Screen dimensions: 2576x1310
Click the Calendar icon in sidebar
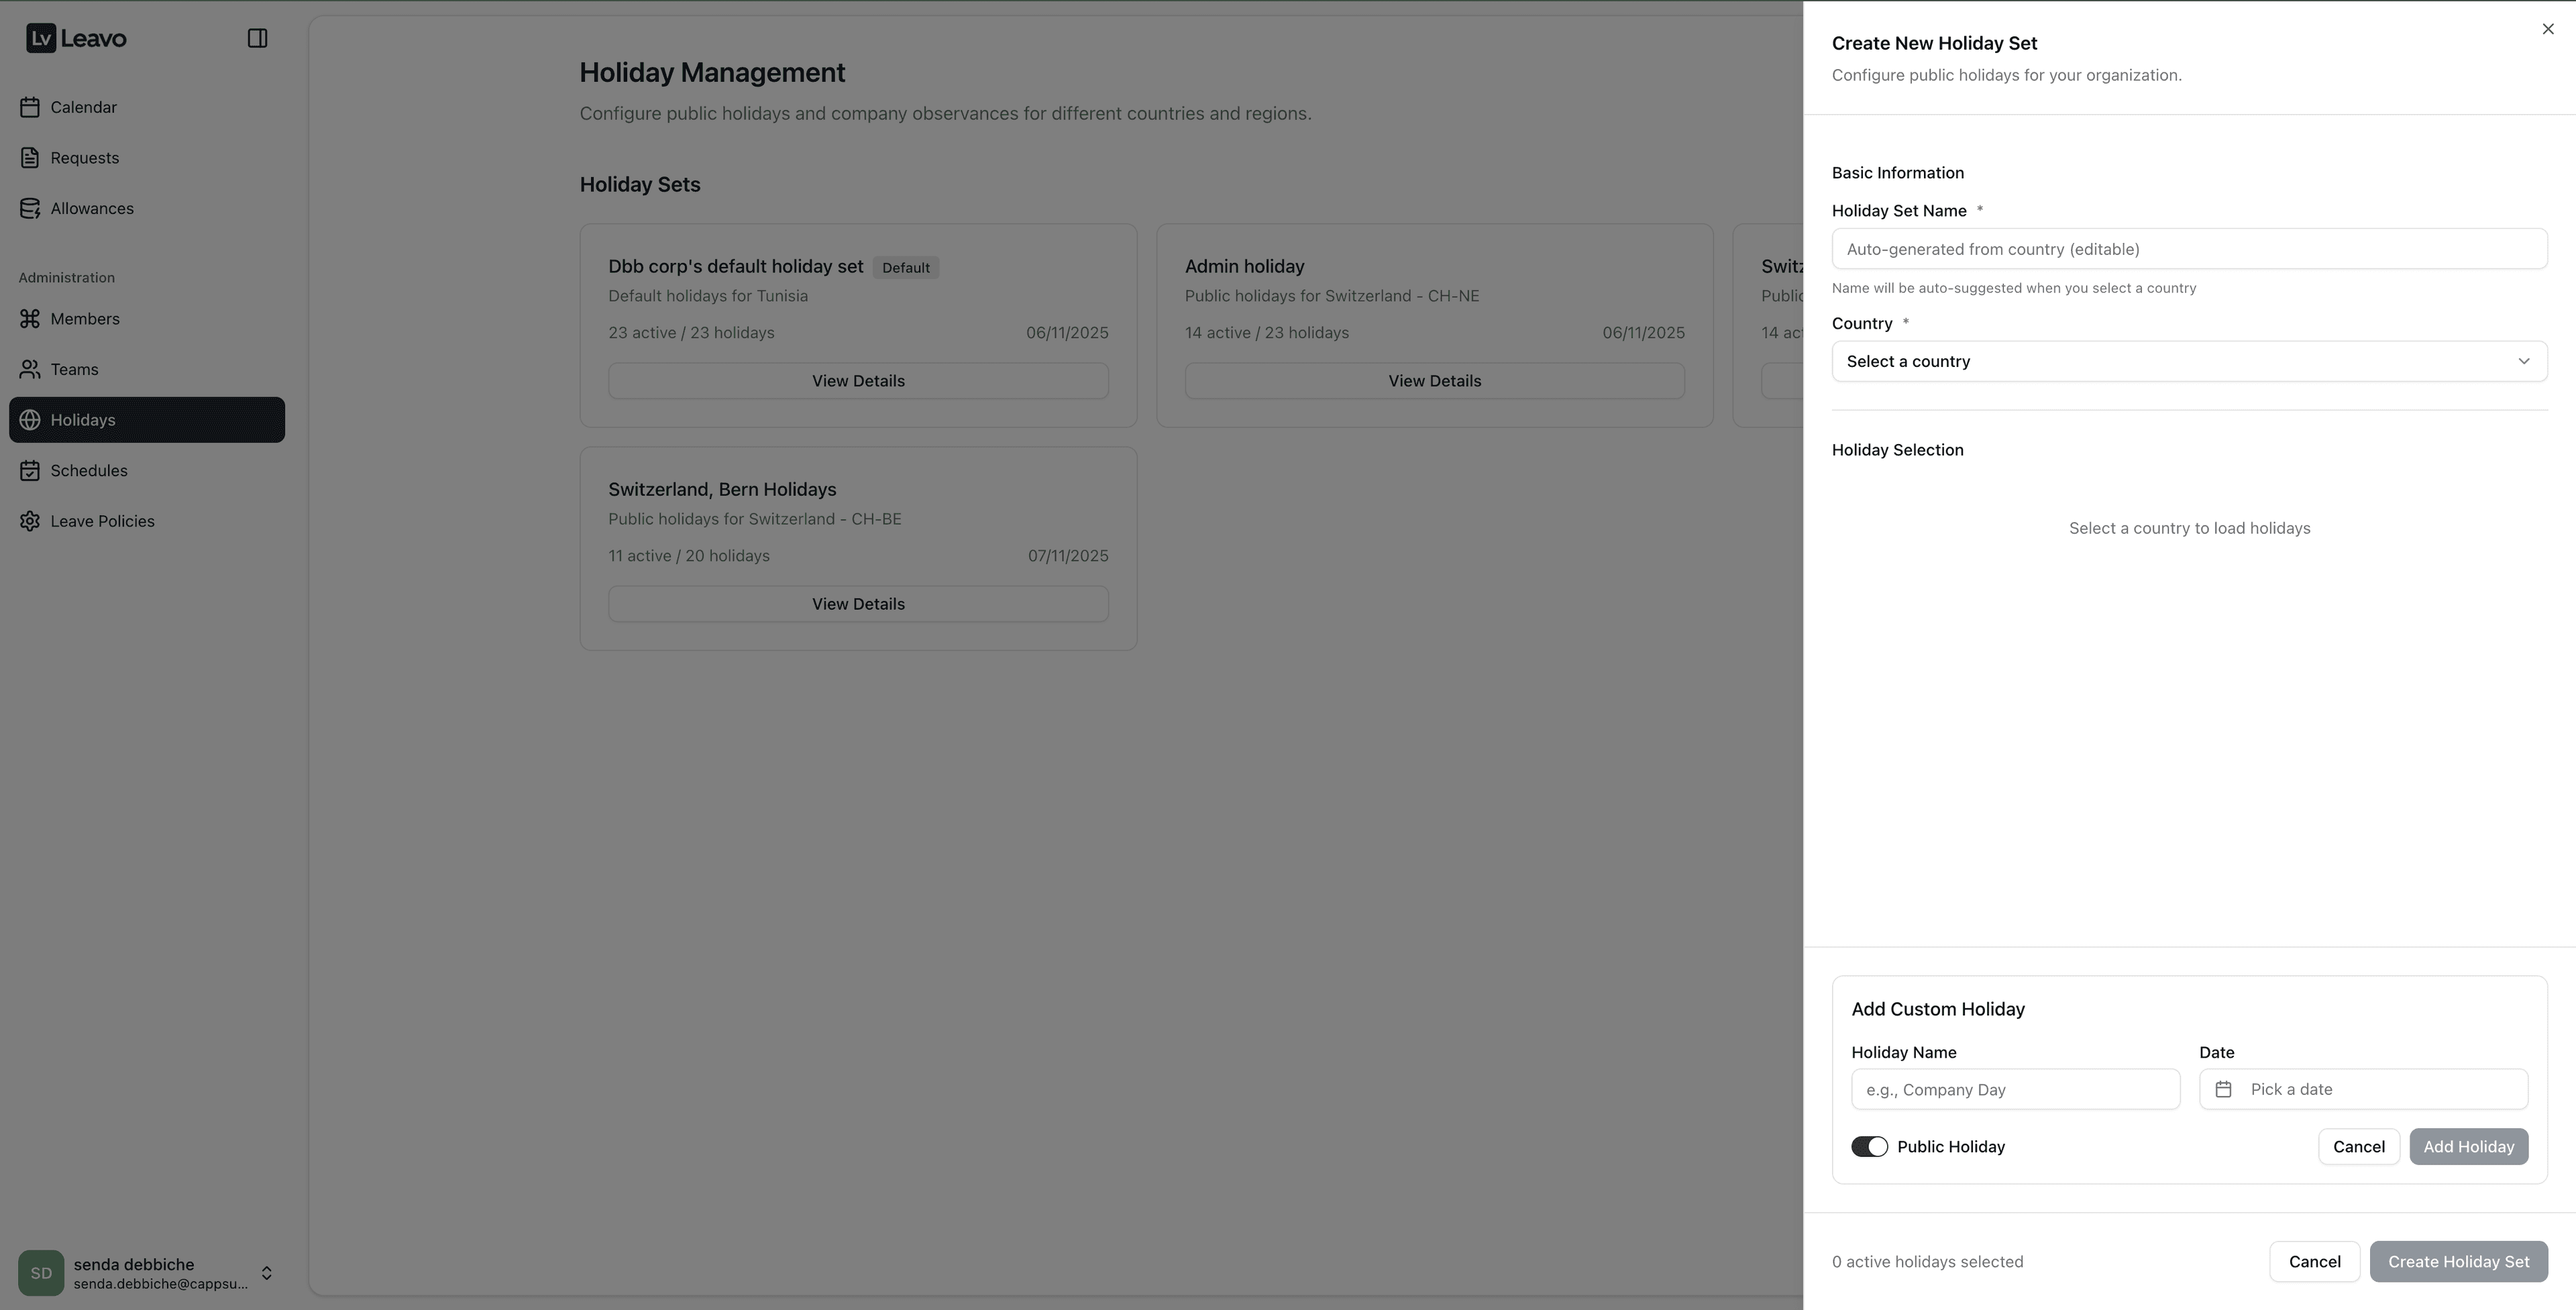click(x=30, y=107)
